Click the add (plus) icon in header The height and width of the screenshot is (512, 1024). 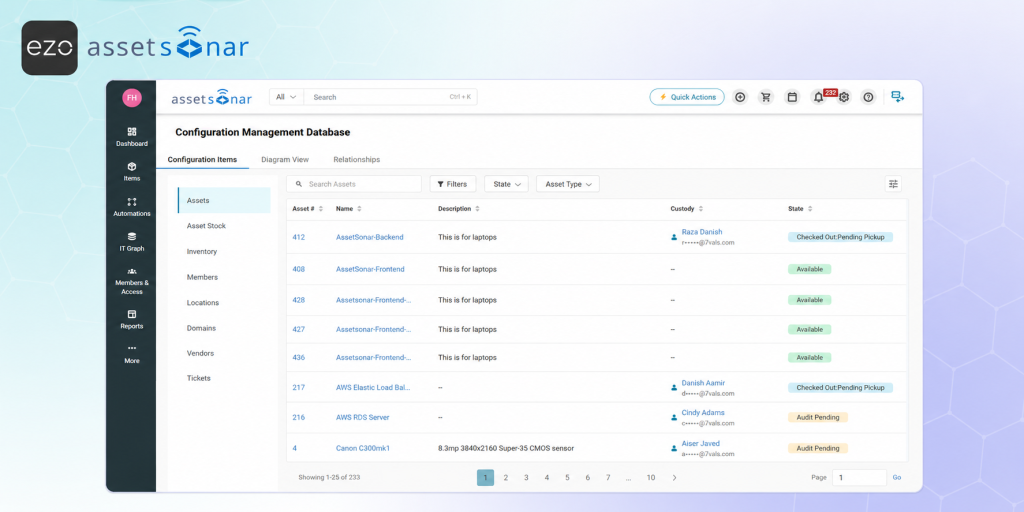[x=740, y=97]
